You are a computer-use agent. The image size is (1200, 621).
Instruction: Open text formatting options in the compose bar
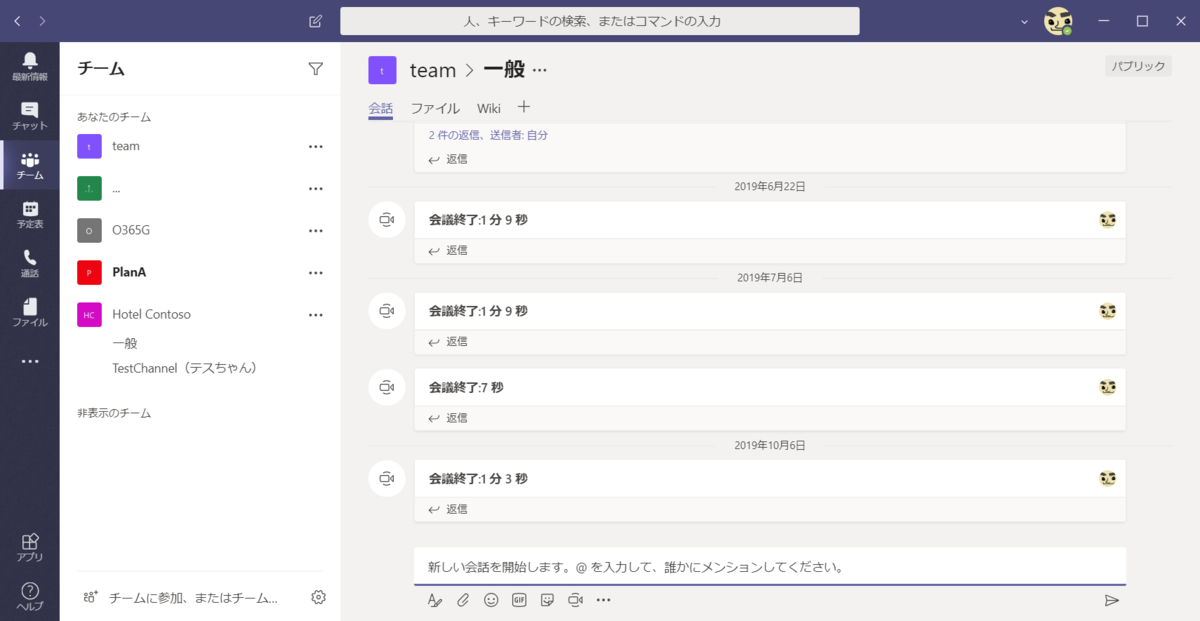point(434,600)
